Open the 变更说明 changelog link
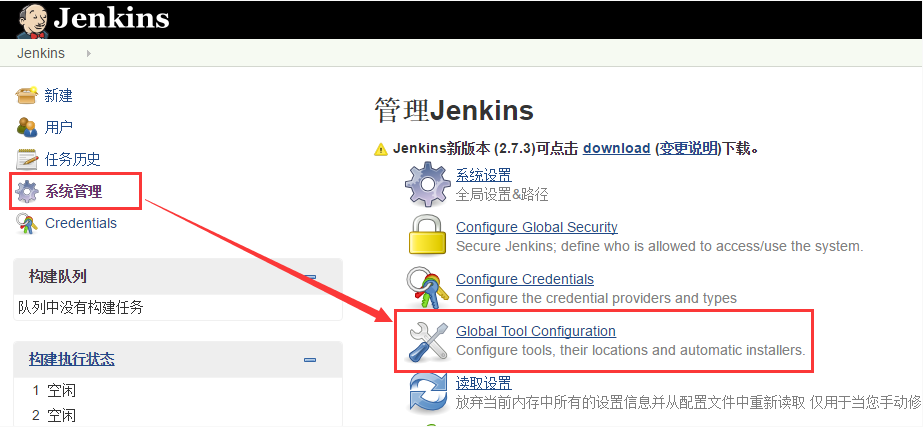This screenshot has height=427, width=923. [688, 148]
